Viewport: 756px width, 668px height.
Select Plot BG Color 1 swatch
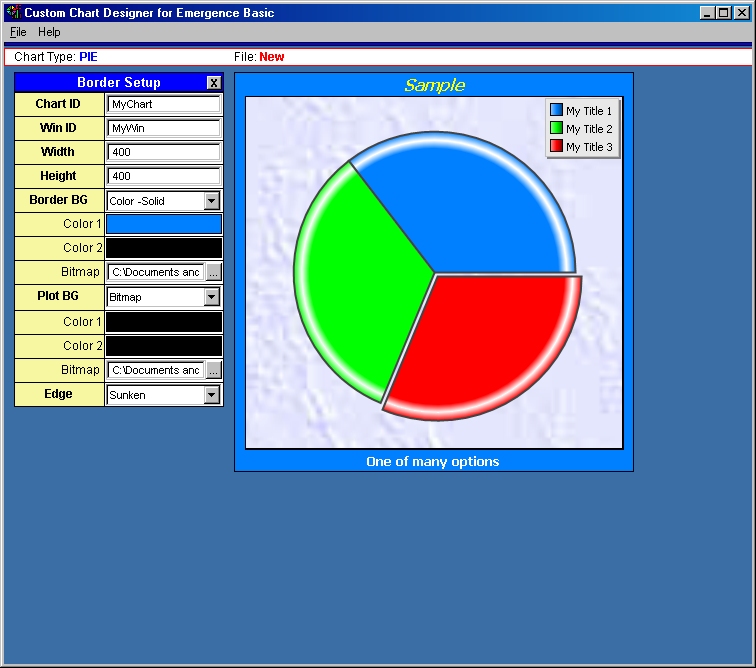[164, 322]
